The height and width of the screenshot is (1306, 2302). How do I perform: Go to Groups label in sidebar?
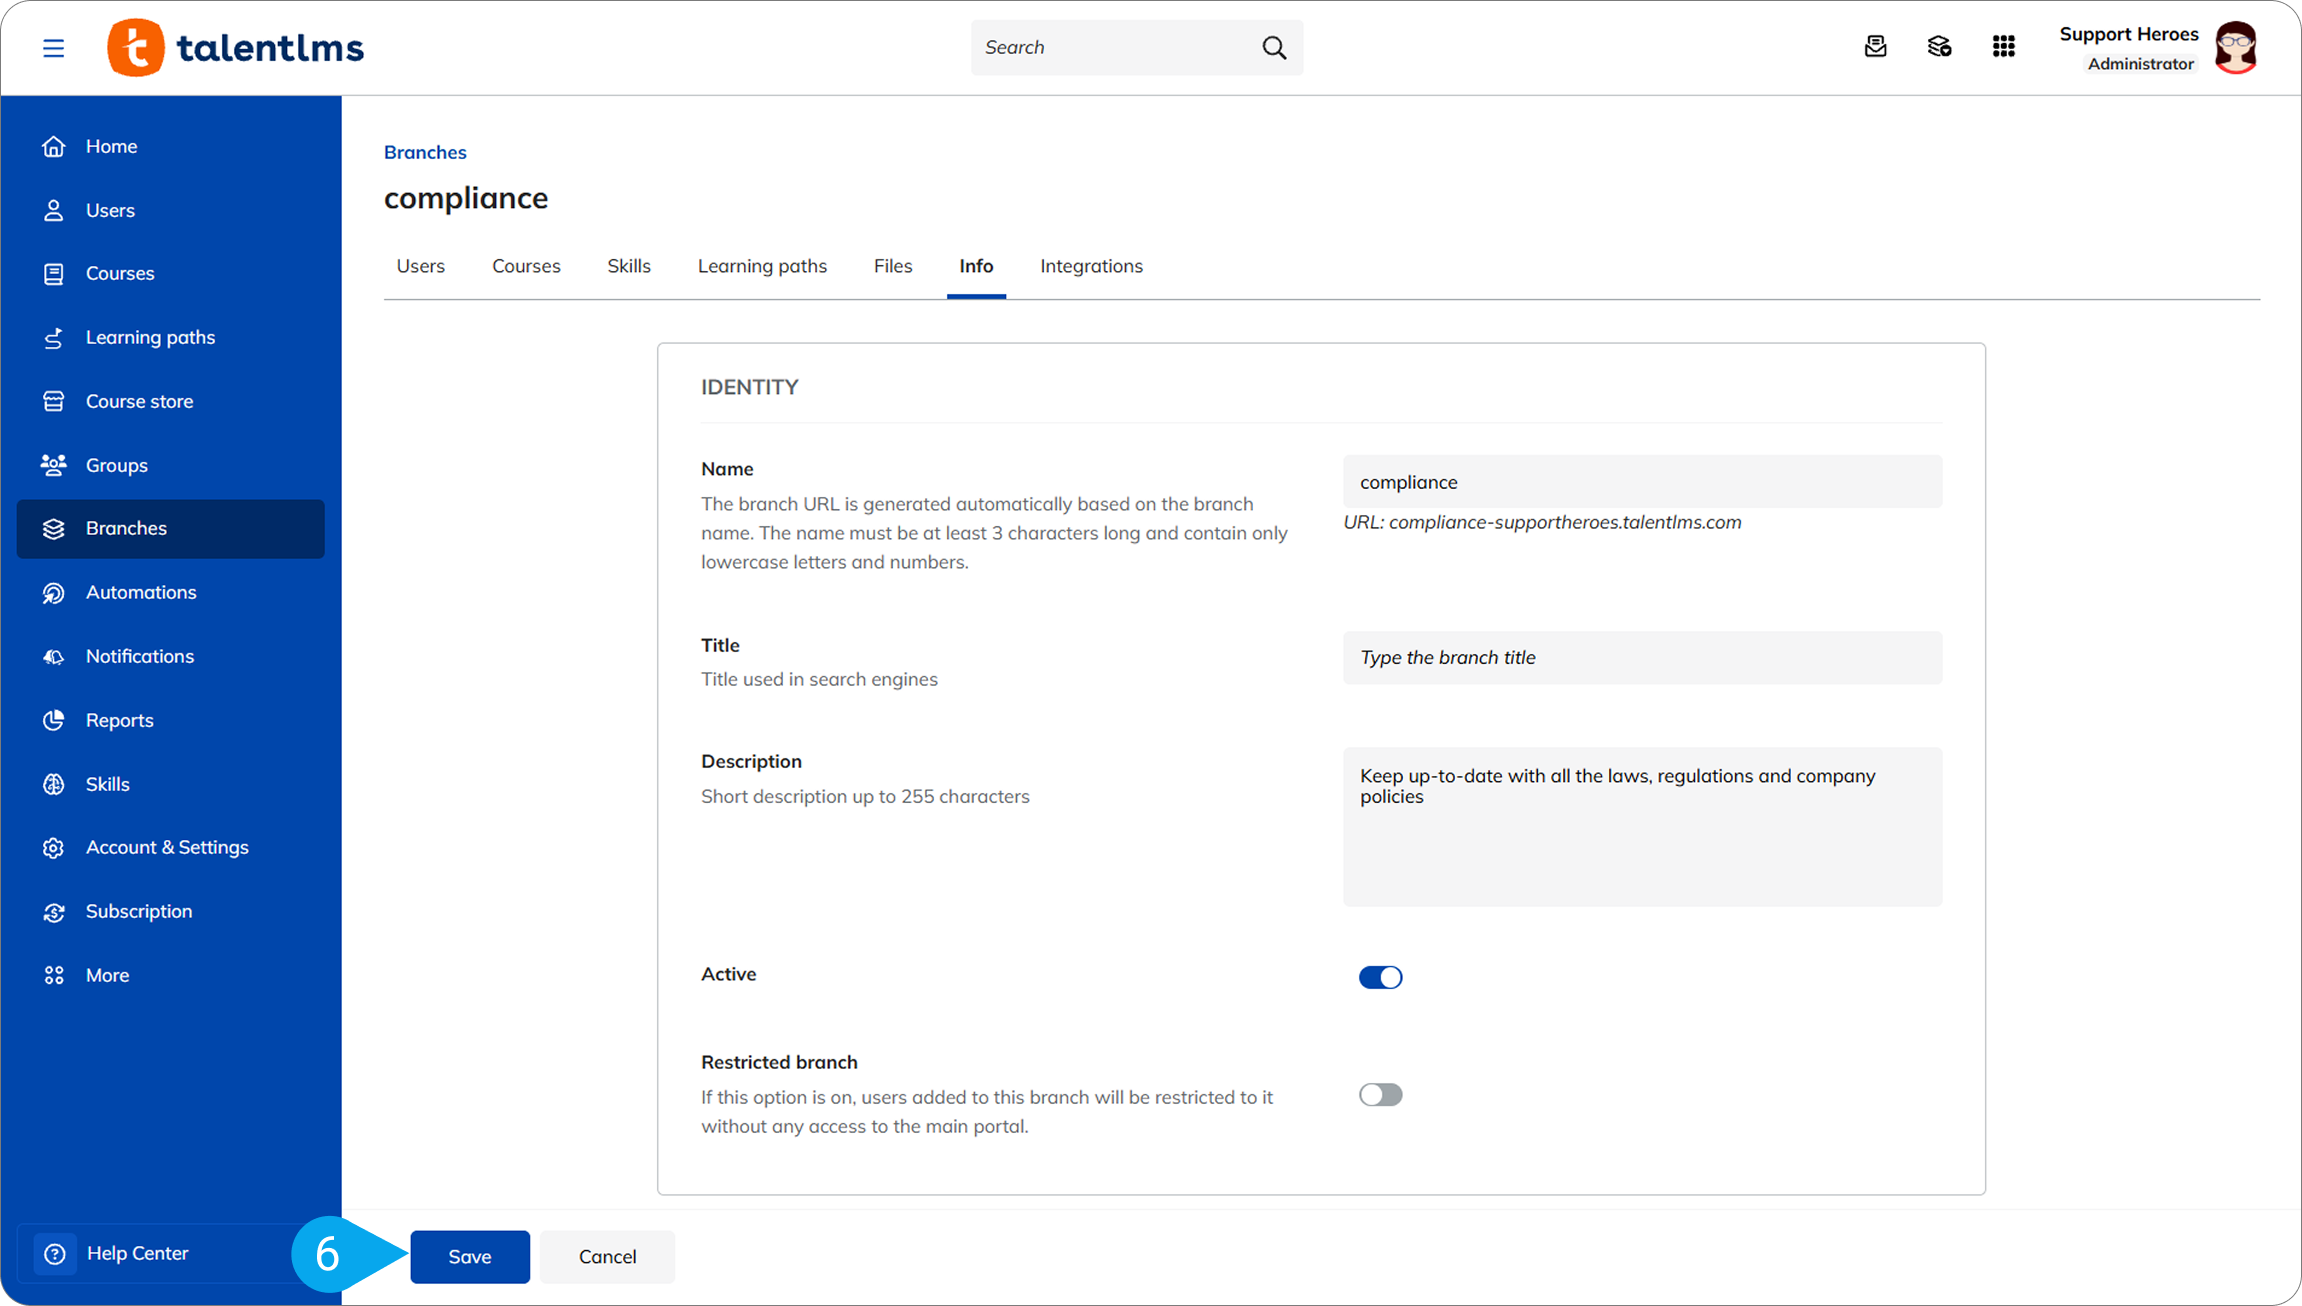coord(116,465)
